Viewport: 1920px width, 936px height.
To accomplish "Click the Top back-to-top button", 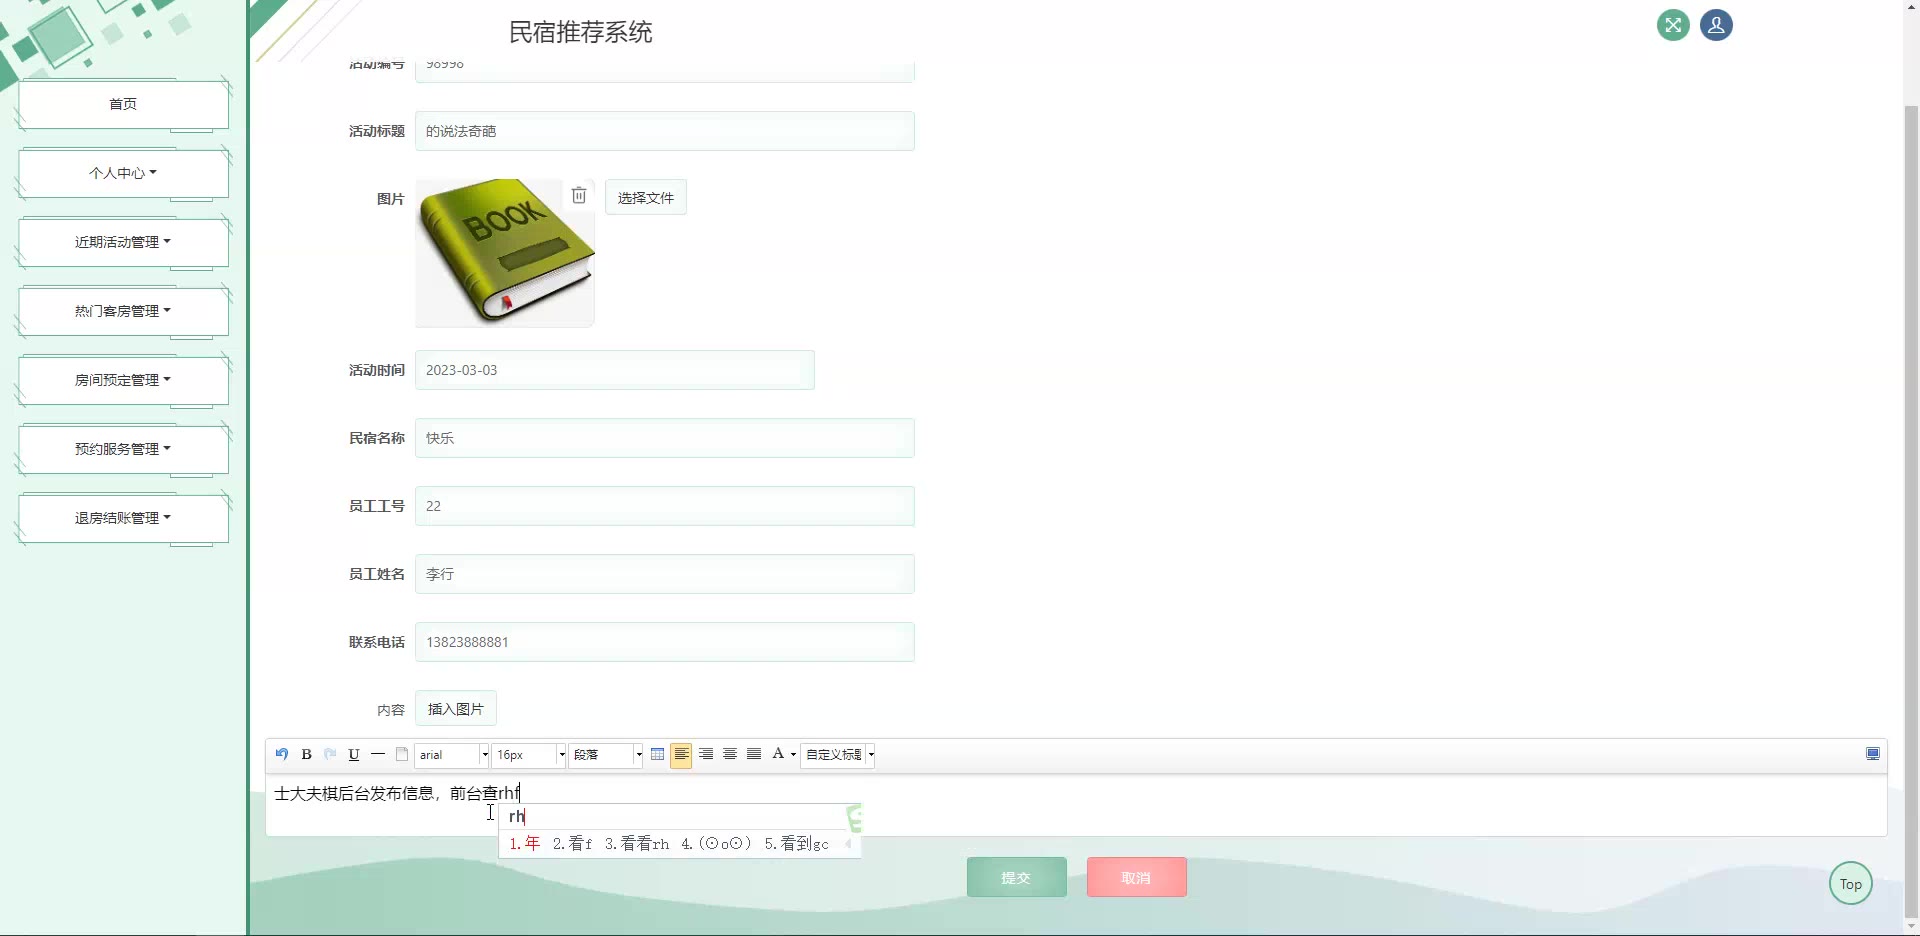I will tap(1850, 883).
